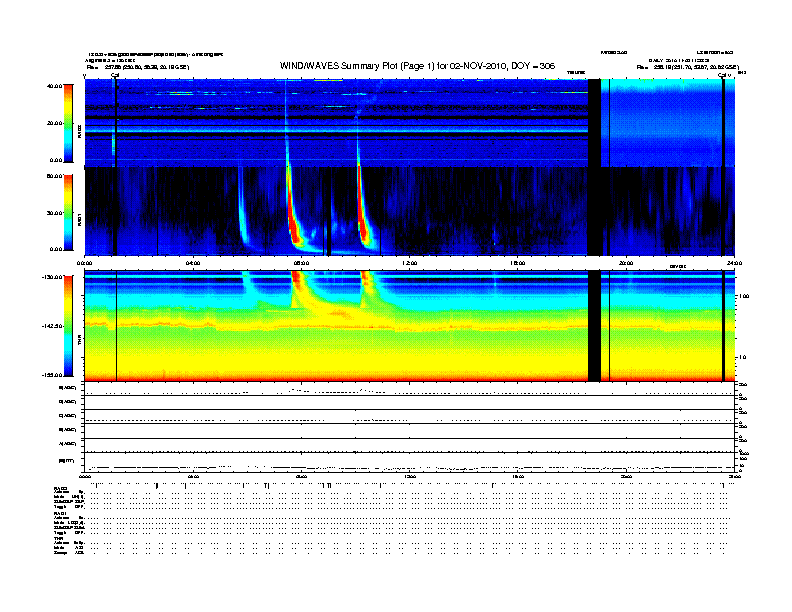This screenshot has width=792, height=612.
Task: Click the orange plasma line in TNR near 02:00
Action: (139, 325)
